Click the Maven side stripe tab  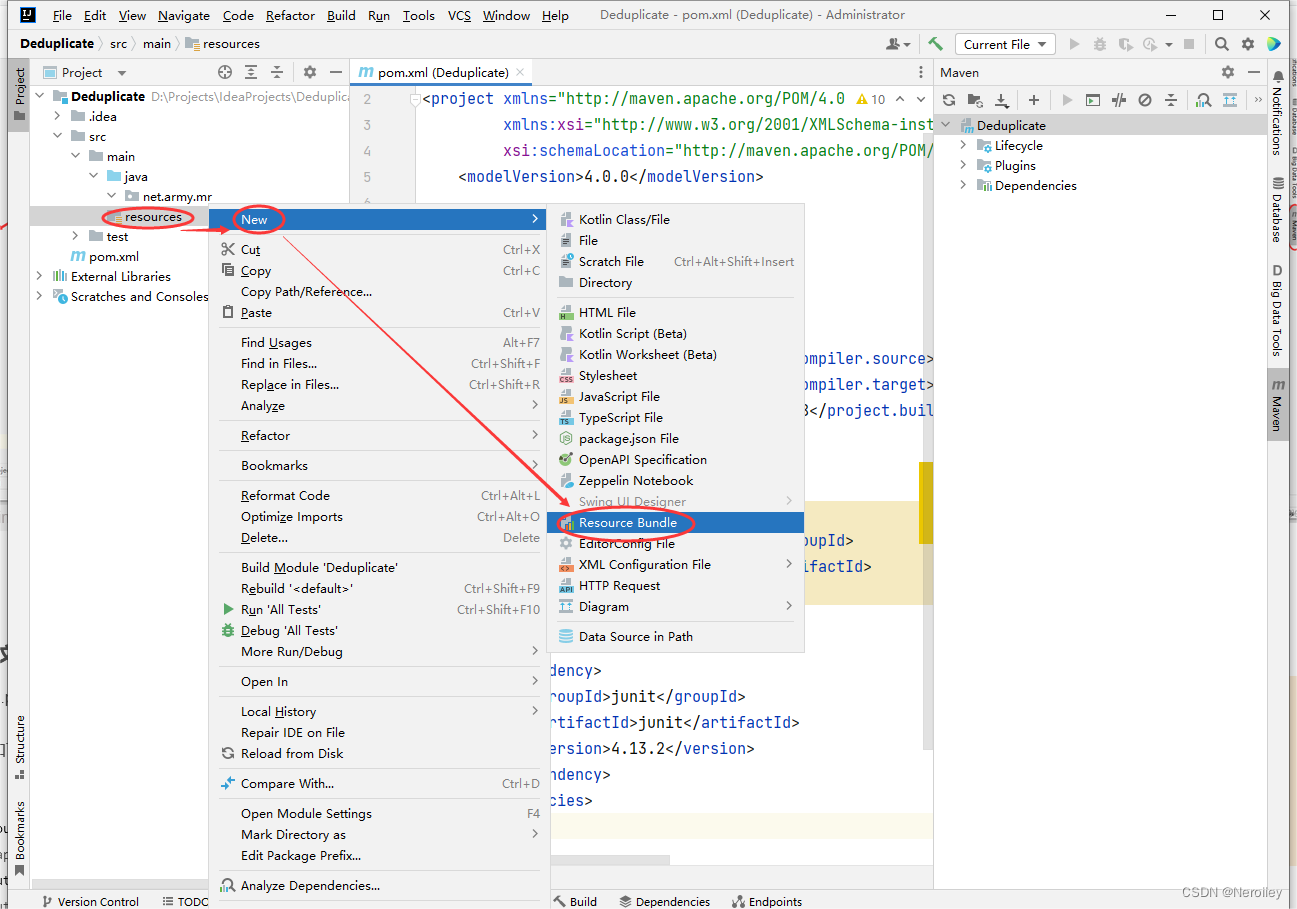1277,404
